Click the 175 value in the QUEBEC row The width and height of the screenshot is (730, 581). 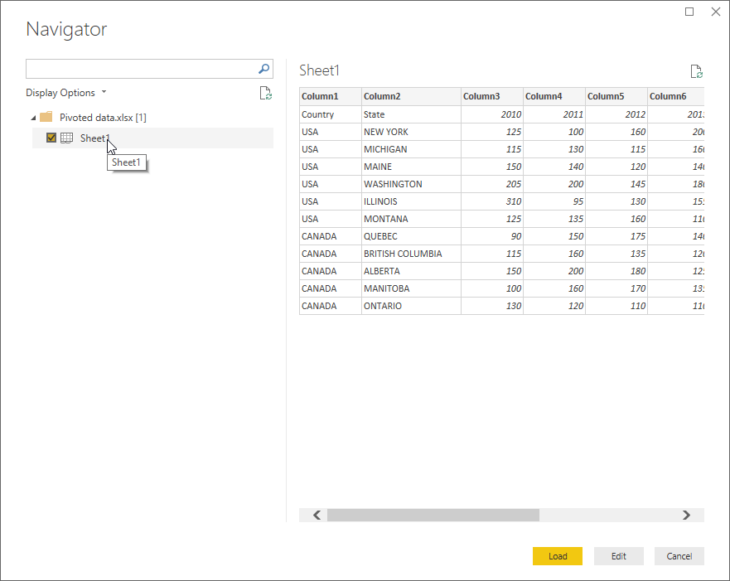tap(616, 236)
